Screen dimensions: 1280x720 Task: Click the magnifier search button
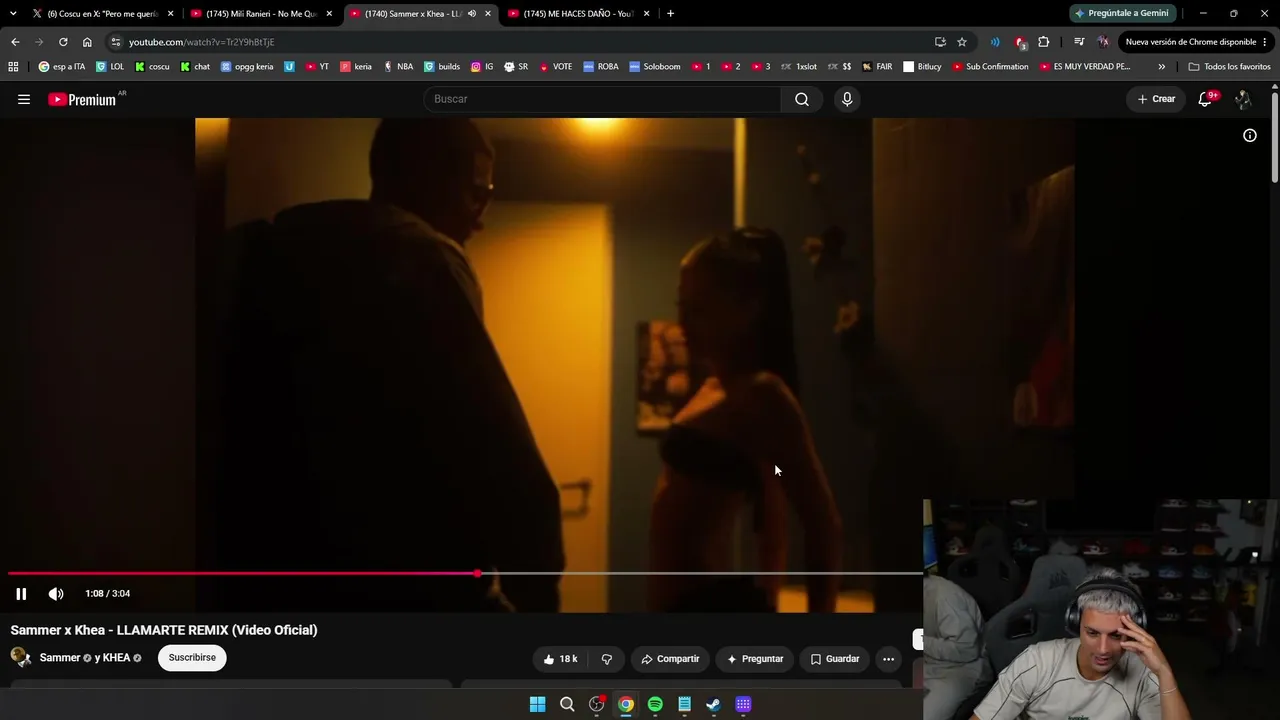tap(802, 99)
